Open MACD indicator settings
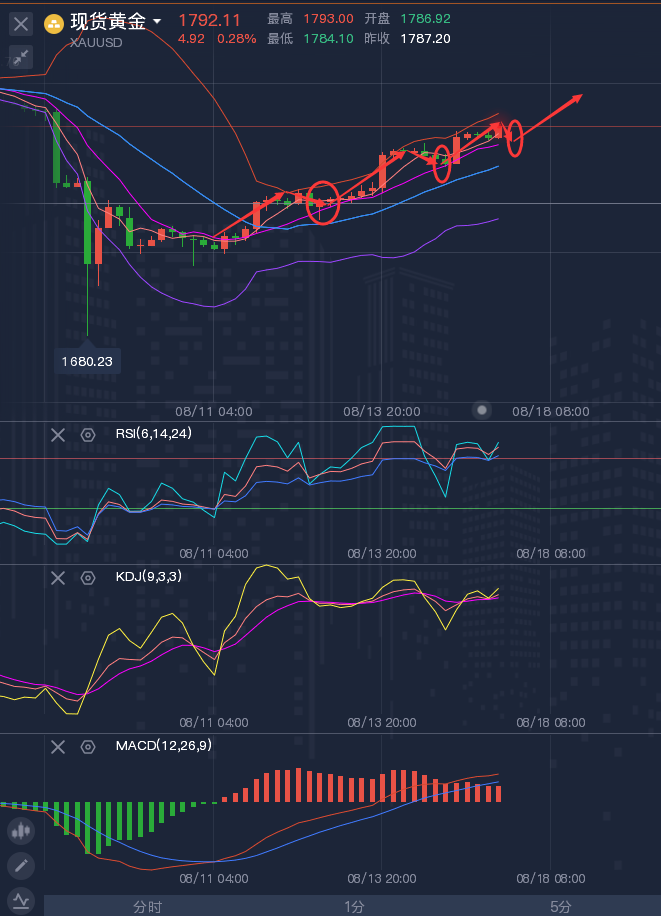 coord(88,746)
